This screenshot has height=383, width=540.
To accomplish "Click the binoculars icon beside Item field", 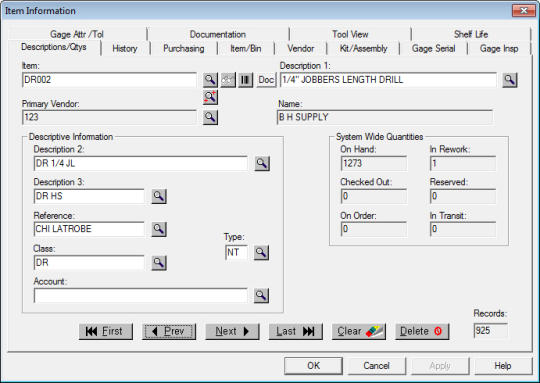I will [x=228, y=80].
